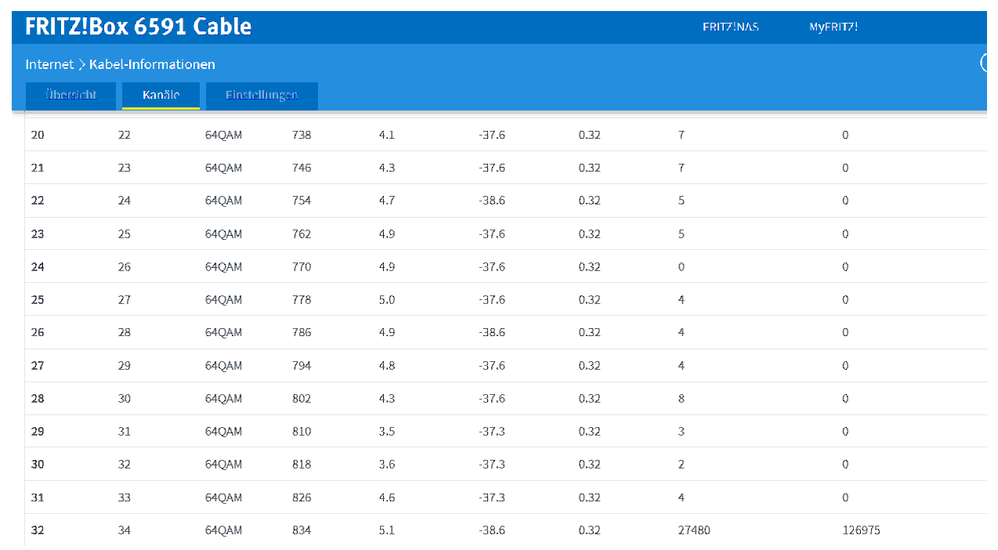Select power level 3.6 in 818 row

387,465
